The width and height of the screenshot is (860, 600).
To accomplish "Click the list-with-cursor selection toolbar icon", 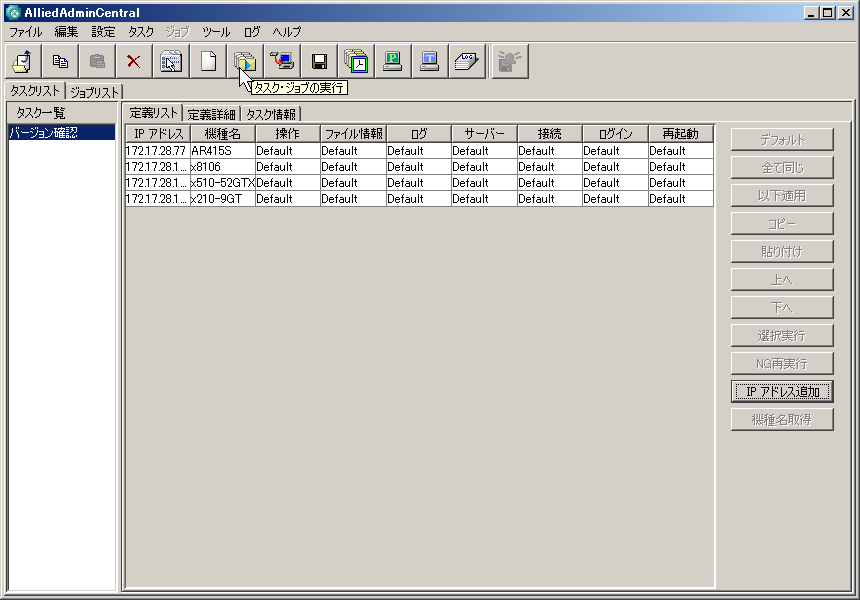I will pyautogui.click(x=171, y=61).
